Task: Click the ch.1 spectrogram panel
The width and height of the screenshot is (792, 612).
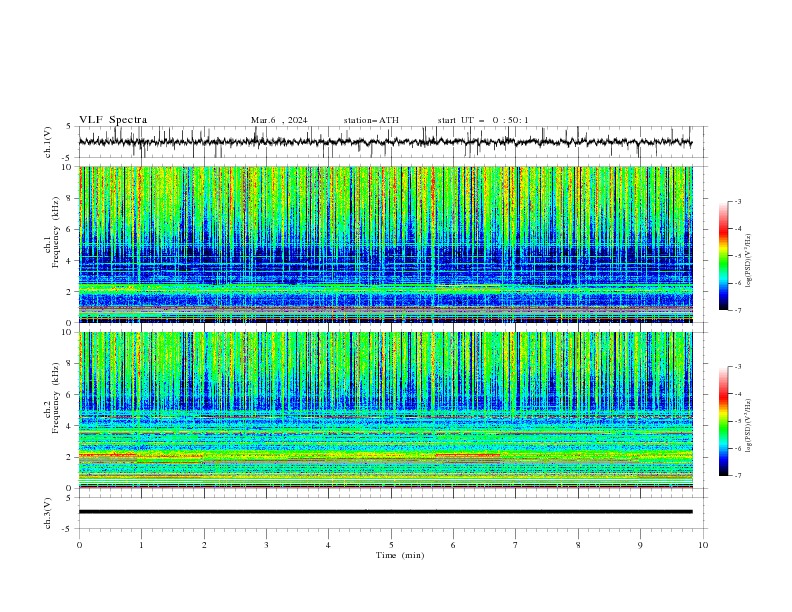Action: pos(386,244)
